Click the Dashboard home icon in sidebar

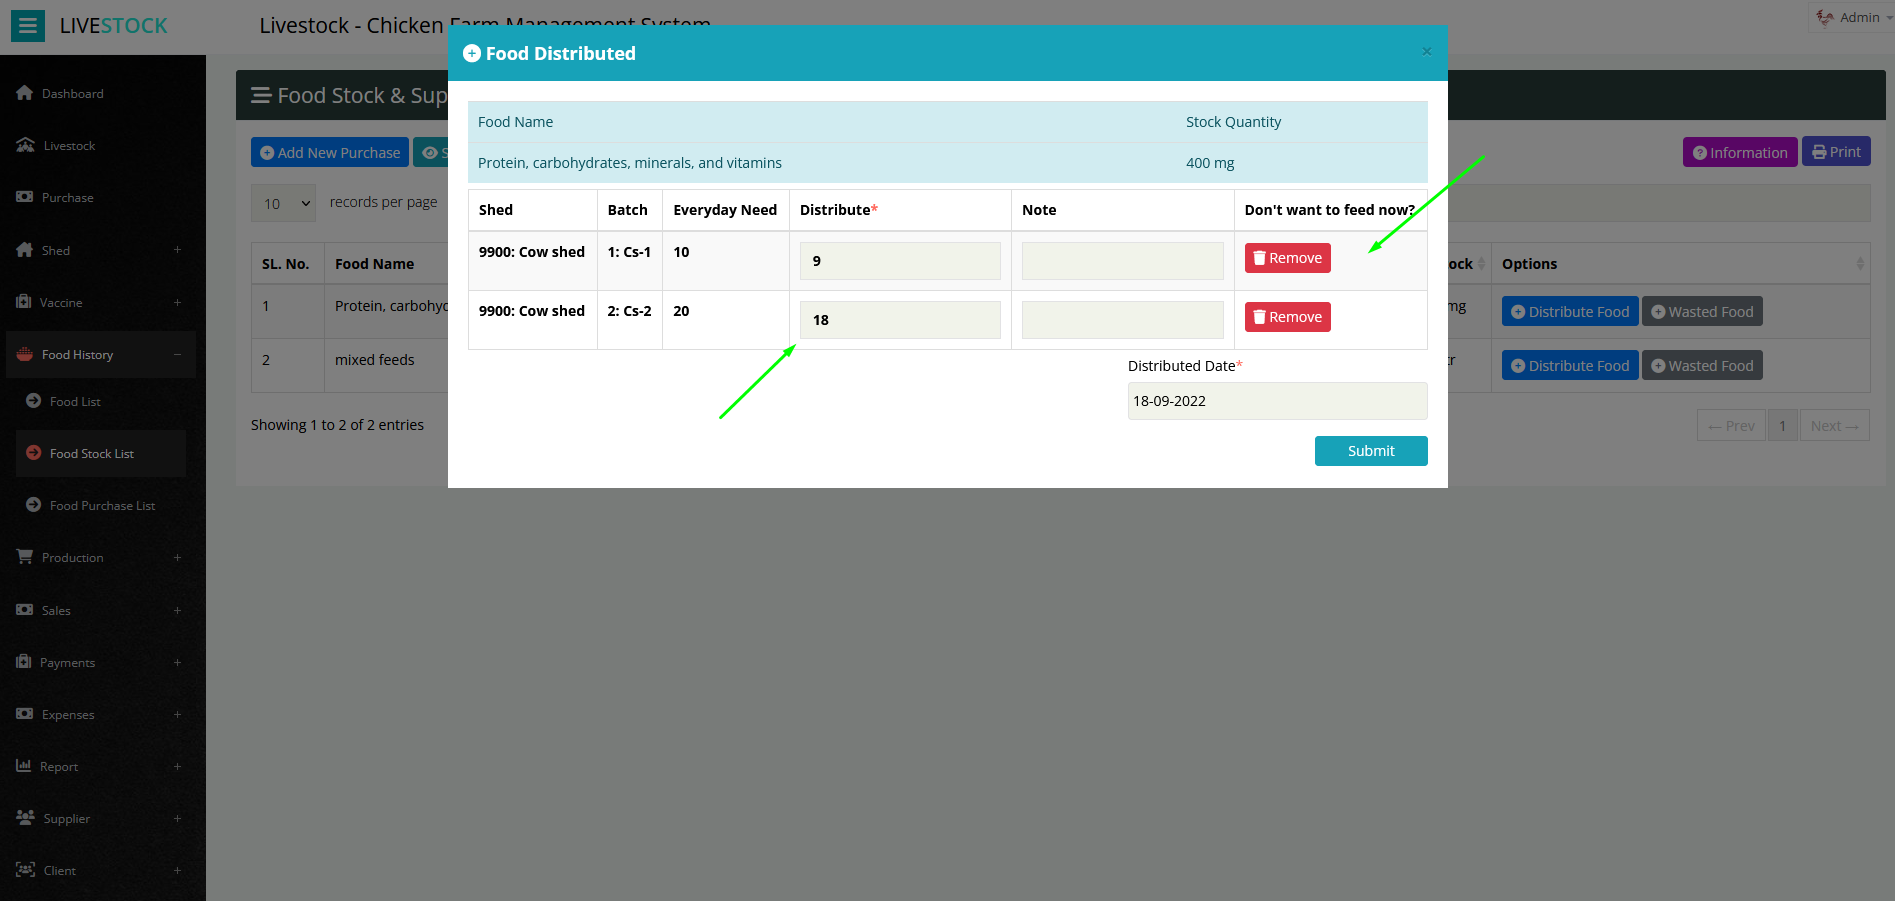[x=25, y=93]
